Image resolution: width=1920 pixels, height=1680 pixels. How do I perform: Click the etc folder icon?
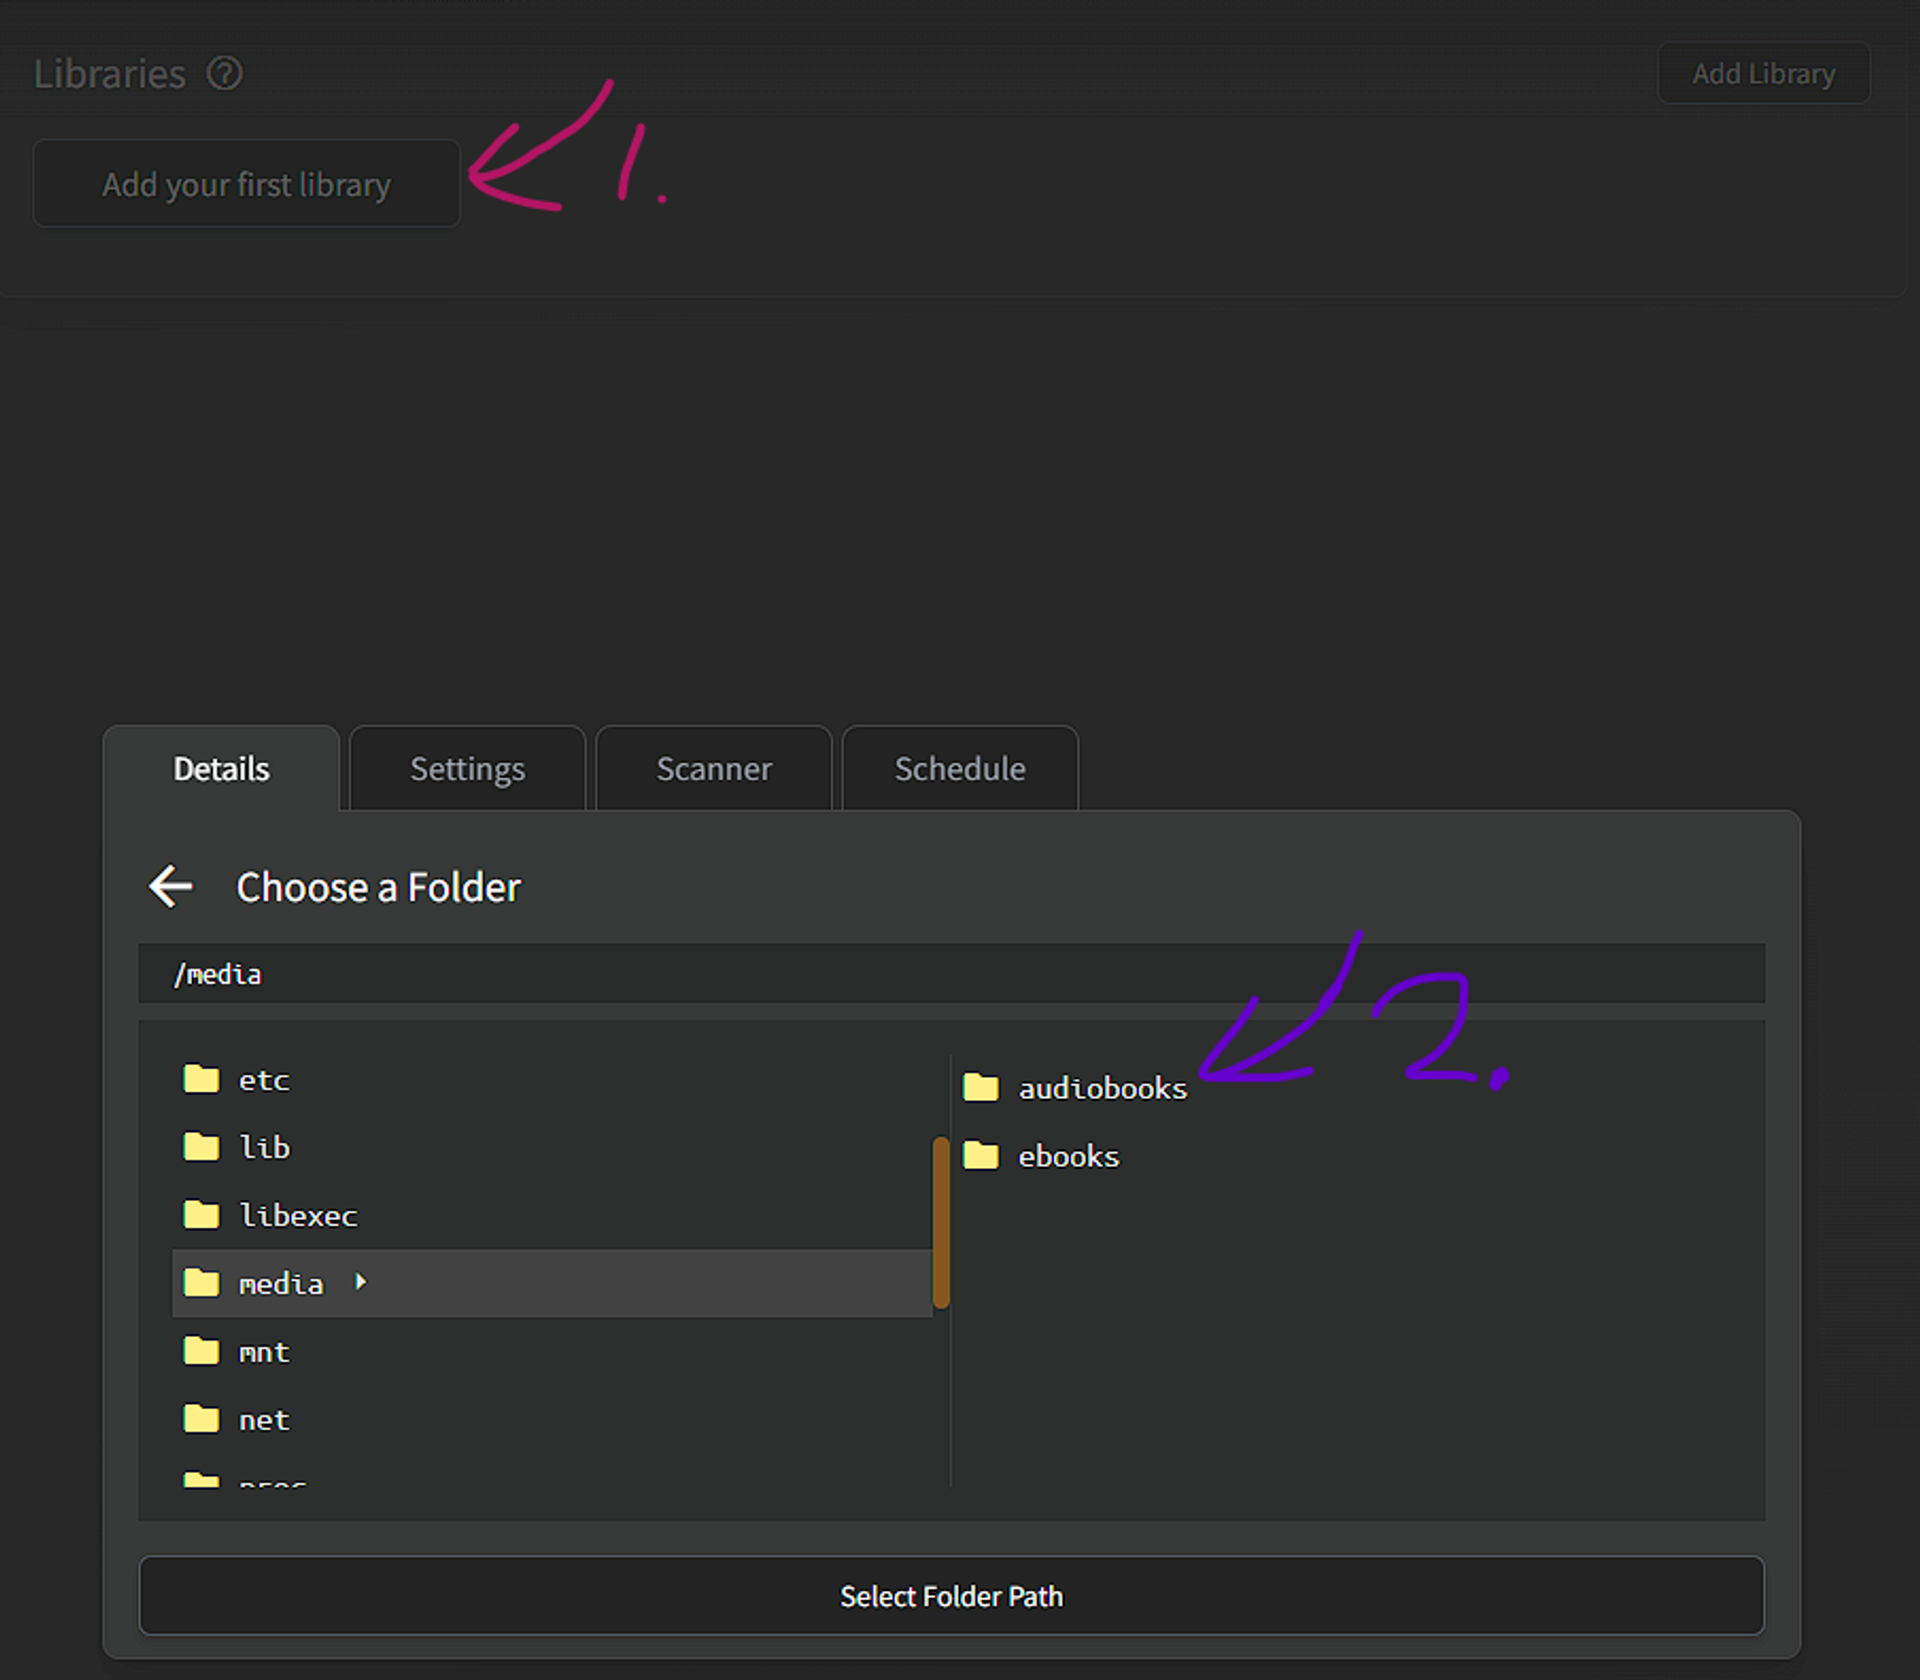tap(201, 1079)
